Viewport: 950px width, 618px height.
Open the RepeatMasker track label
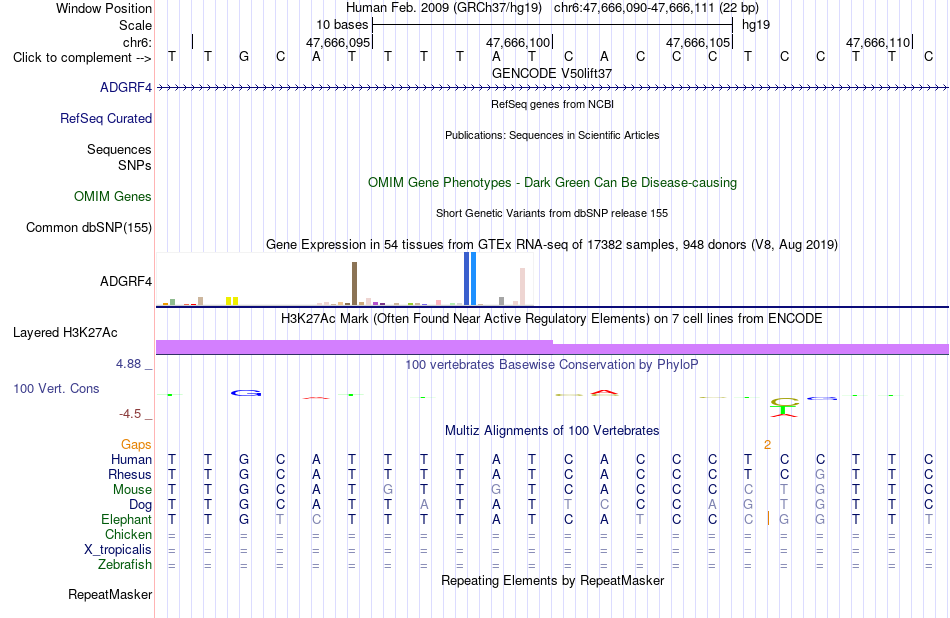pyautogui.click(x=110, y=594)
